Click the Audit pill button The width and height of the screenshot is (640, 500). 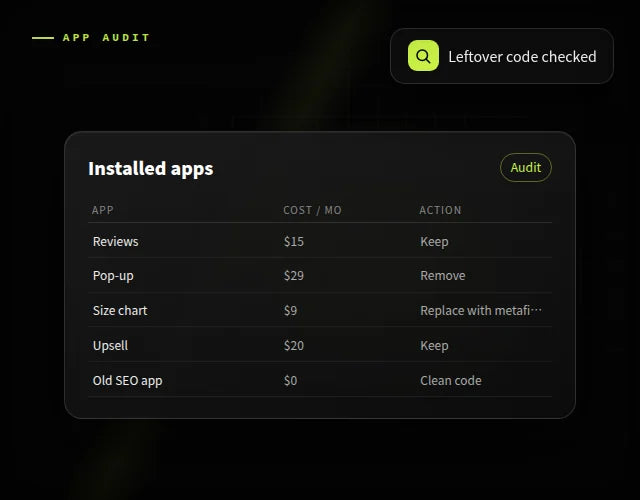point(526,167)
